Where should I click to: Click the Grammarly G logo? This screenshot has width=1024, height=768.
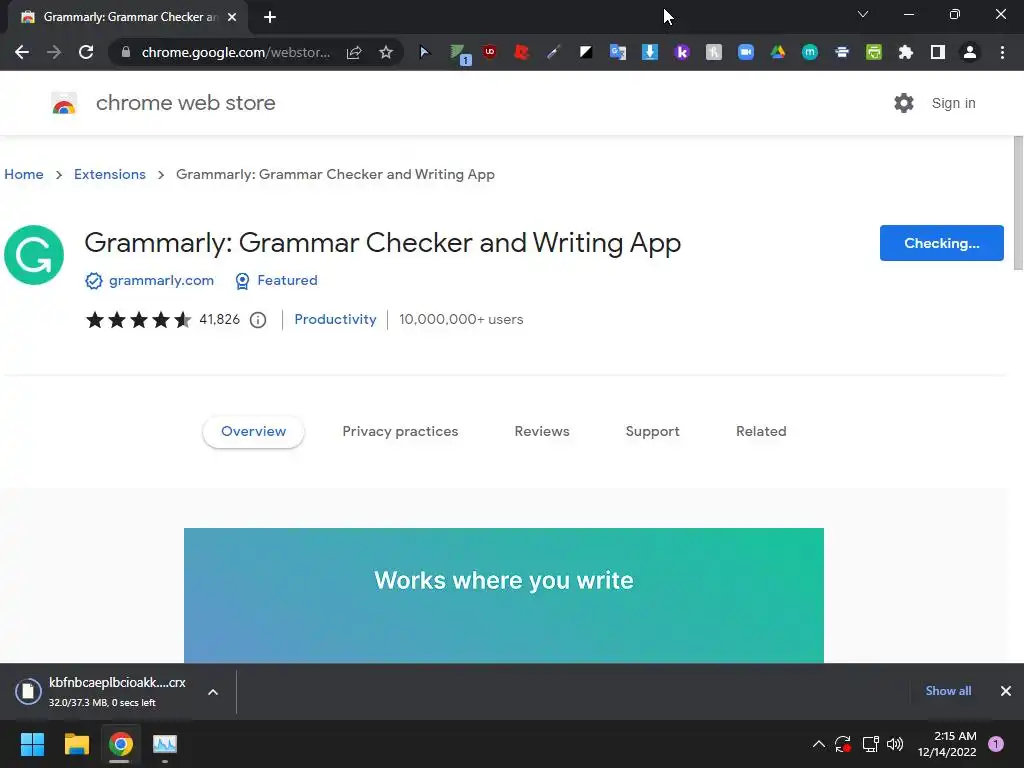[34, 255]
